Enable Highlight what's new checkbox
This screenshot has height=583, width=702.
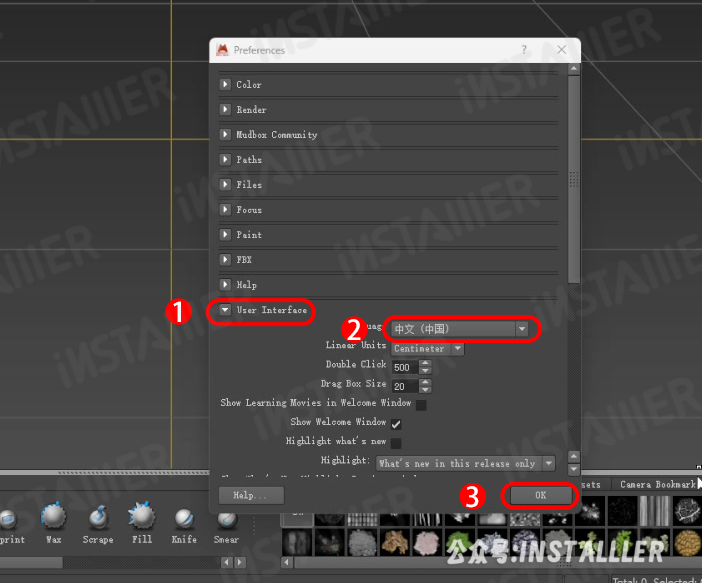[396, 443]
